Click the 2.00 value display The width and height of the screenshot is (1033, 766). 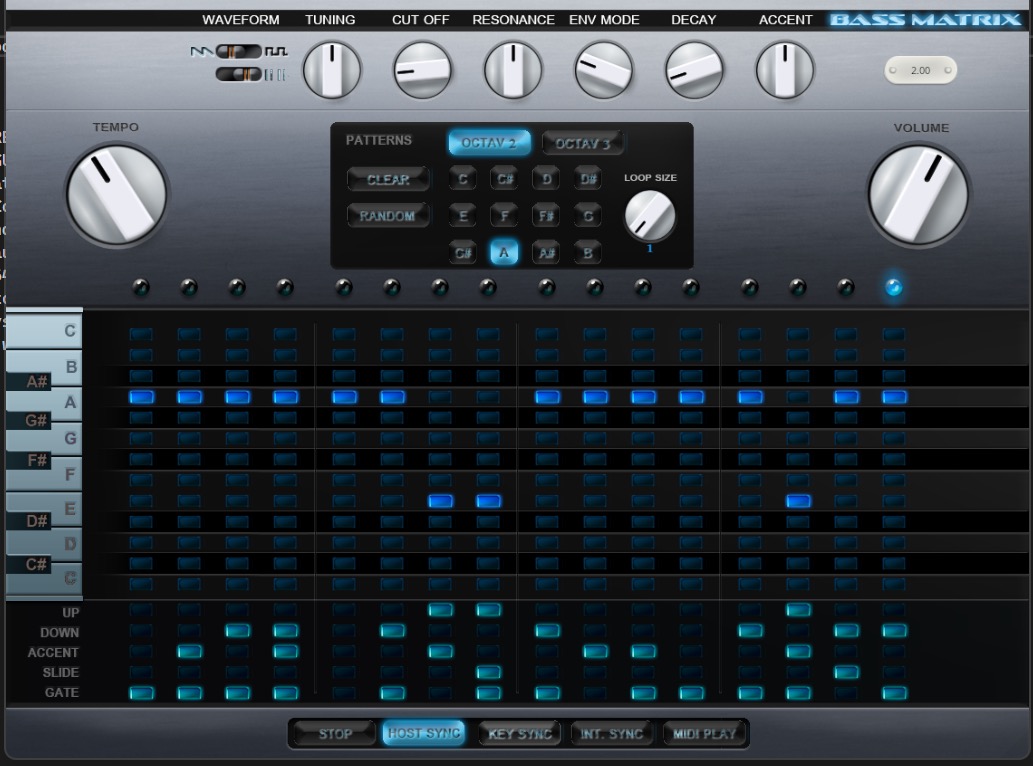pos(920,70)
